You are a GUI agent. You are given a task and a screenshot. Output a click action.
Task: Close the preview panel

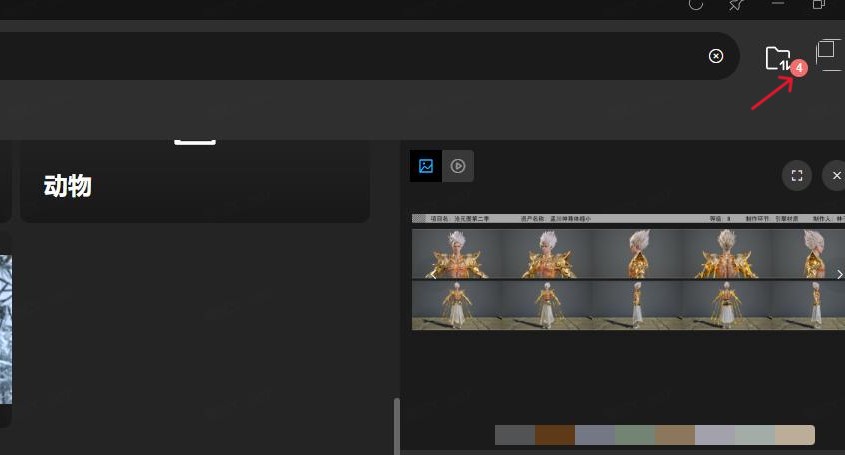click(836, 176)
